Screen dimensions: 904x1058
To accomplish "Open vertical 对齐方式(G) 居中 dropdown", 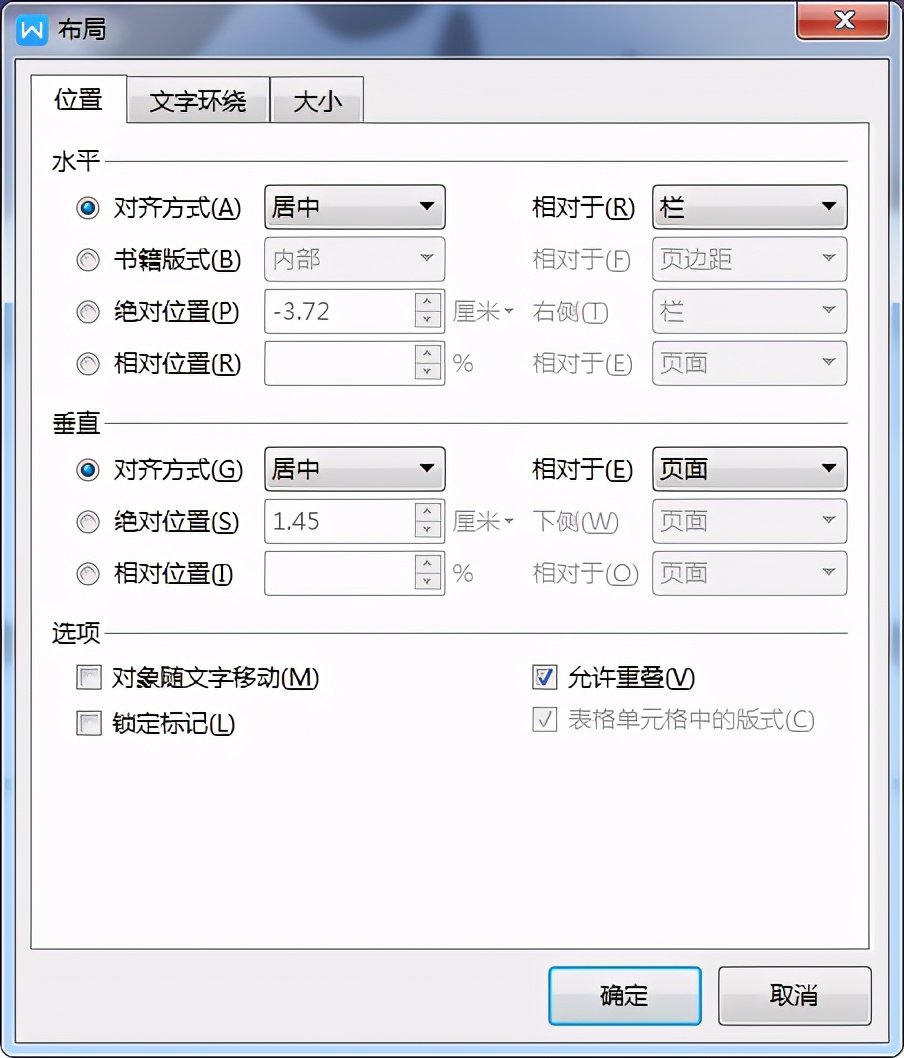I will point(355,469).
